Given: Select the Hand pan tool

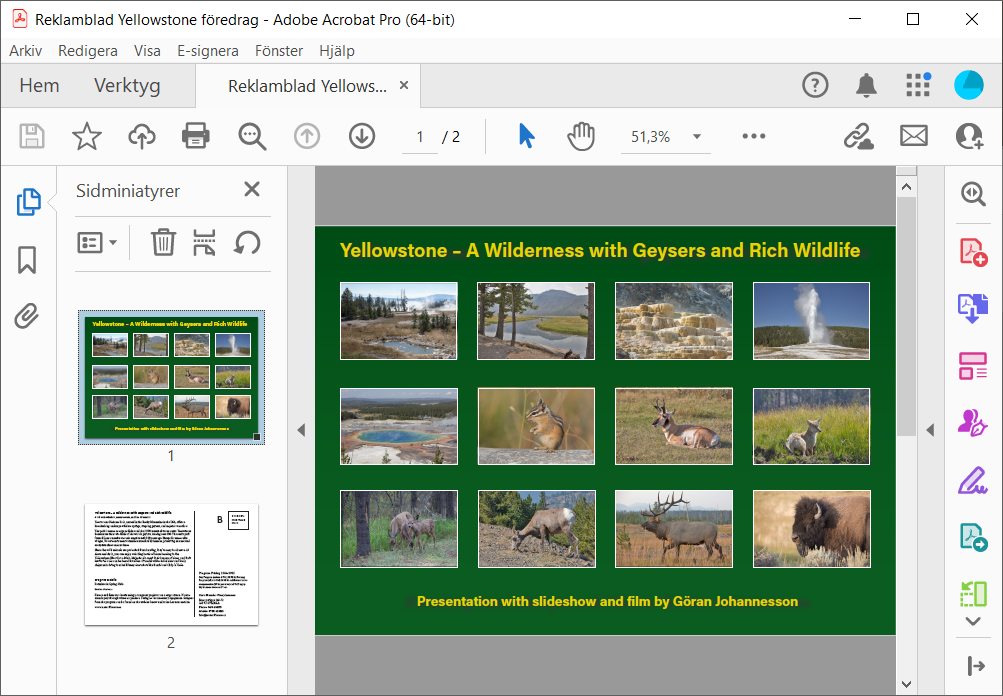Looking at the screenshot, I should pyautogui.click(x=581, y=136).
